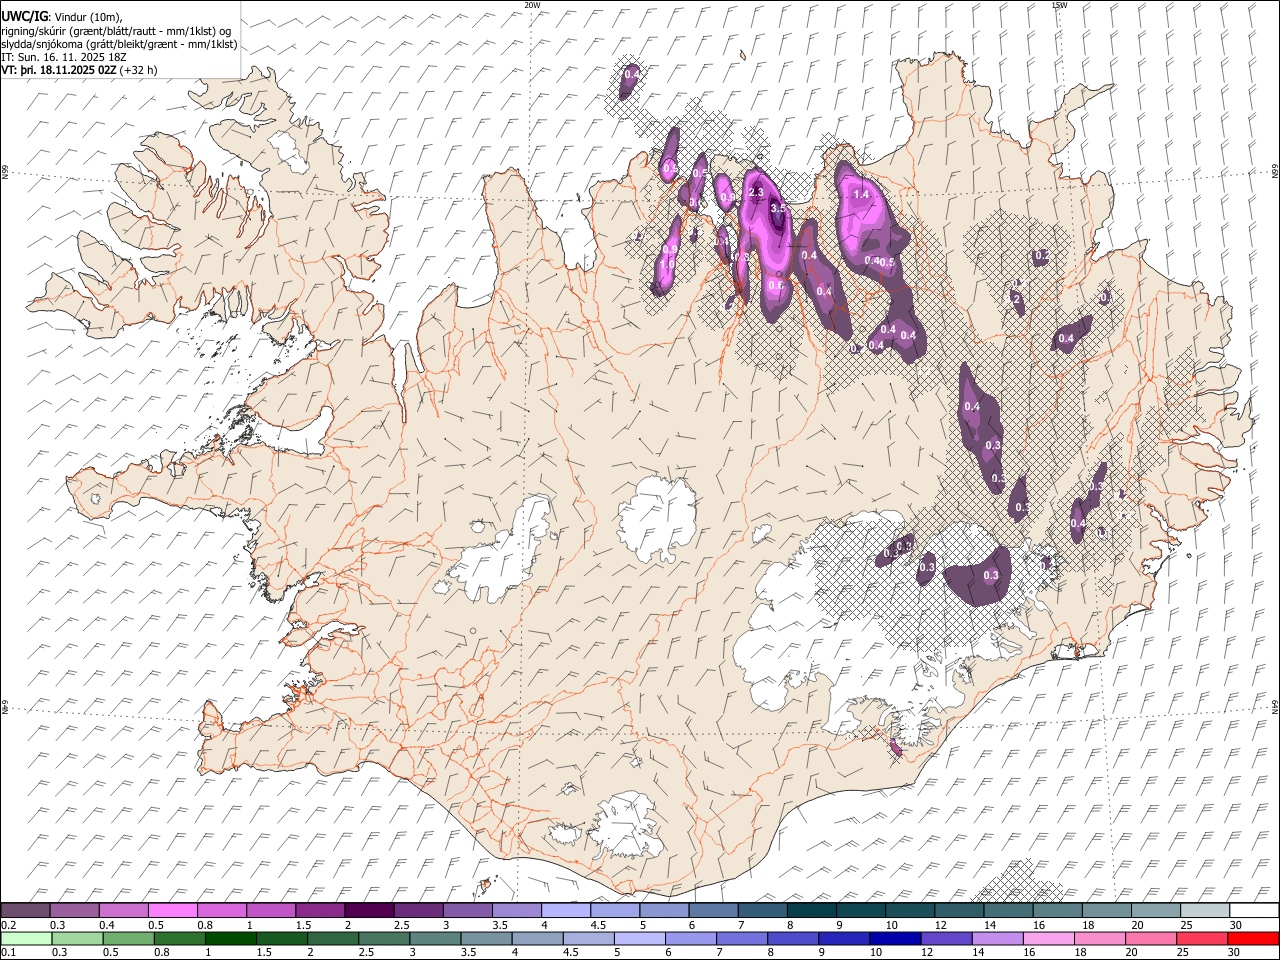Screen dimensions: 1280x960
Task: Pick rain scale light blue swatch between 5 and 6
Action: (x=640, y=938)
